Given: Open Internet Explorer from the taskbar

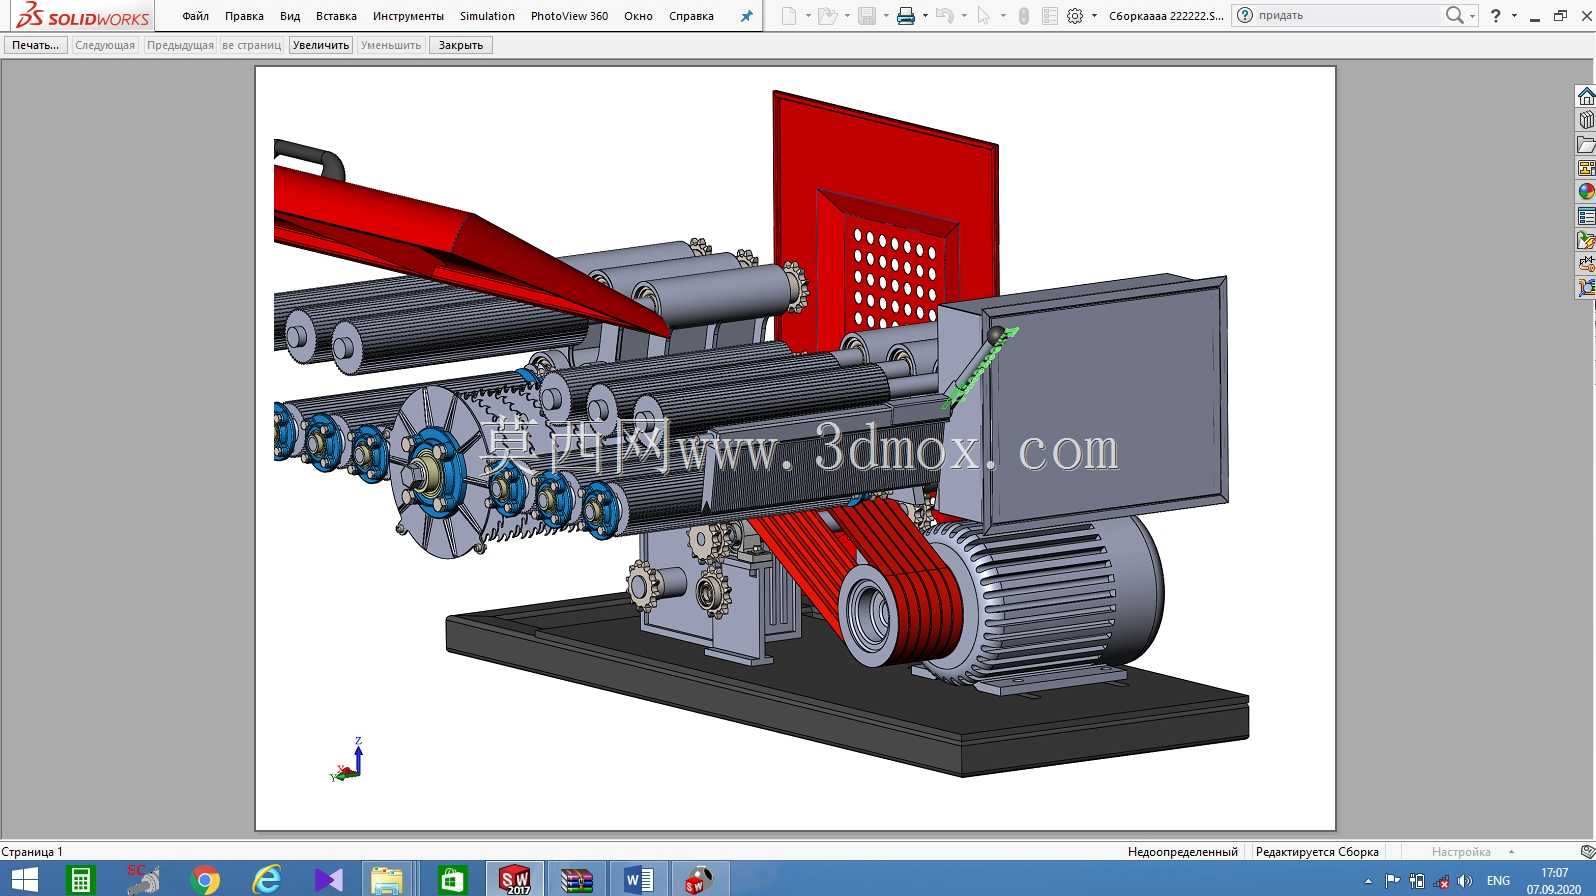Looking at the screenshot, I should click(267, 880).
